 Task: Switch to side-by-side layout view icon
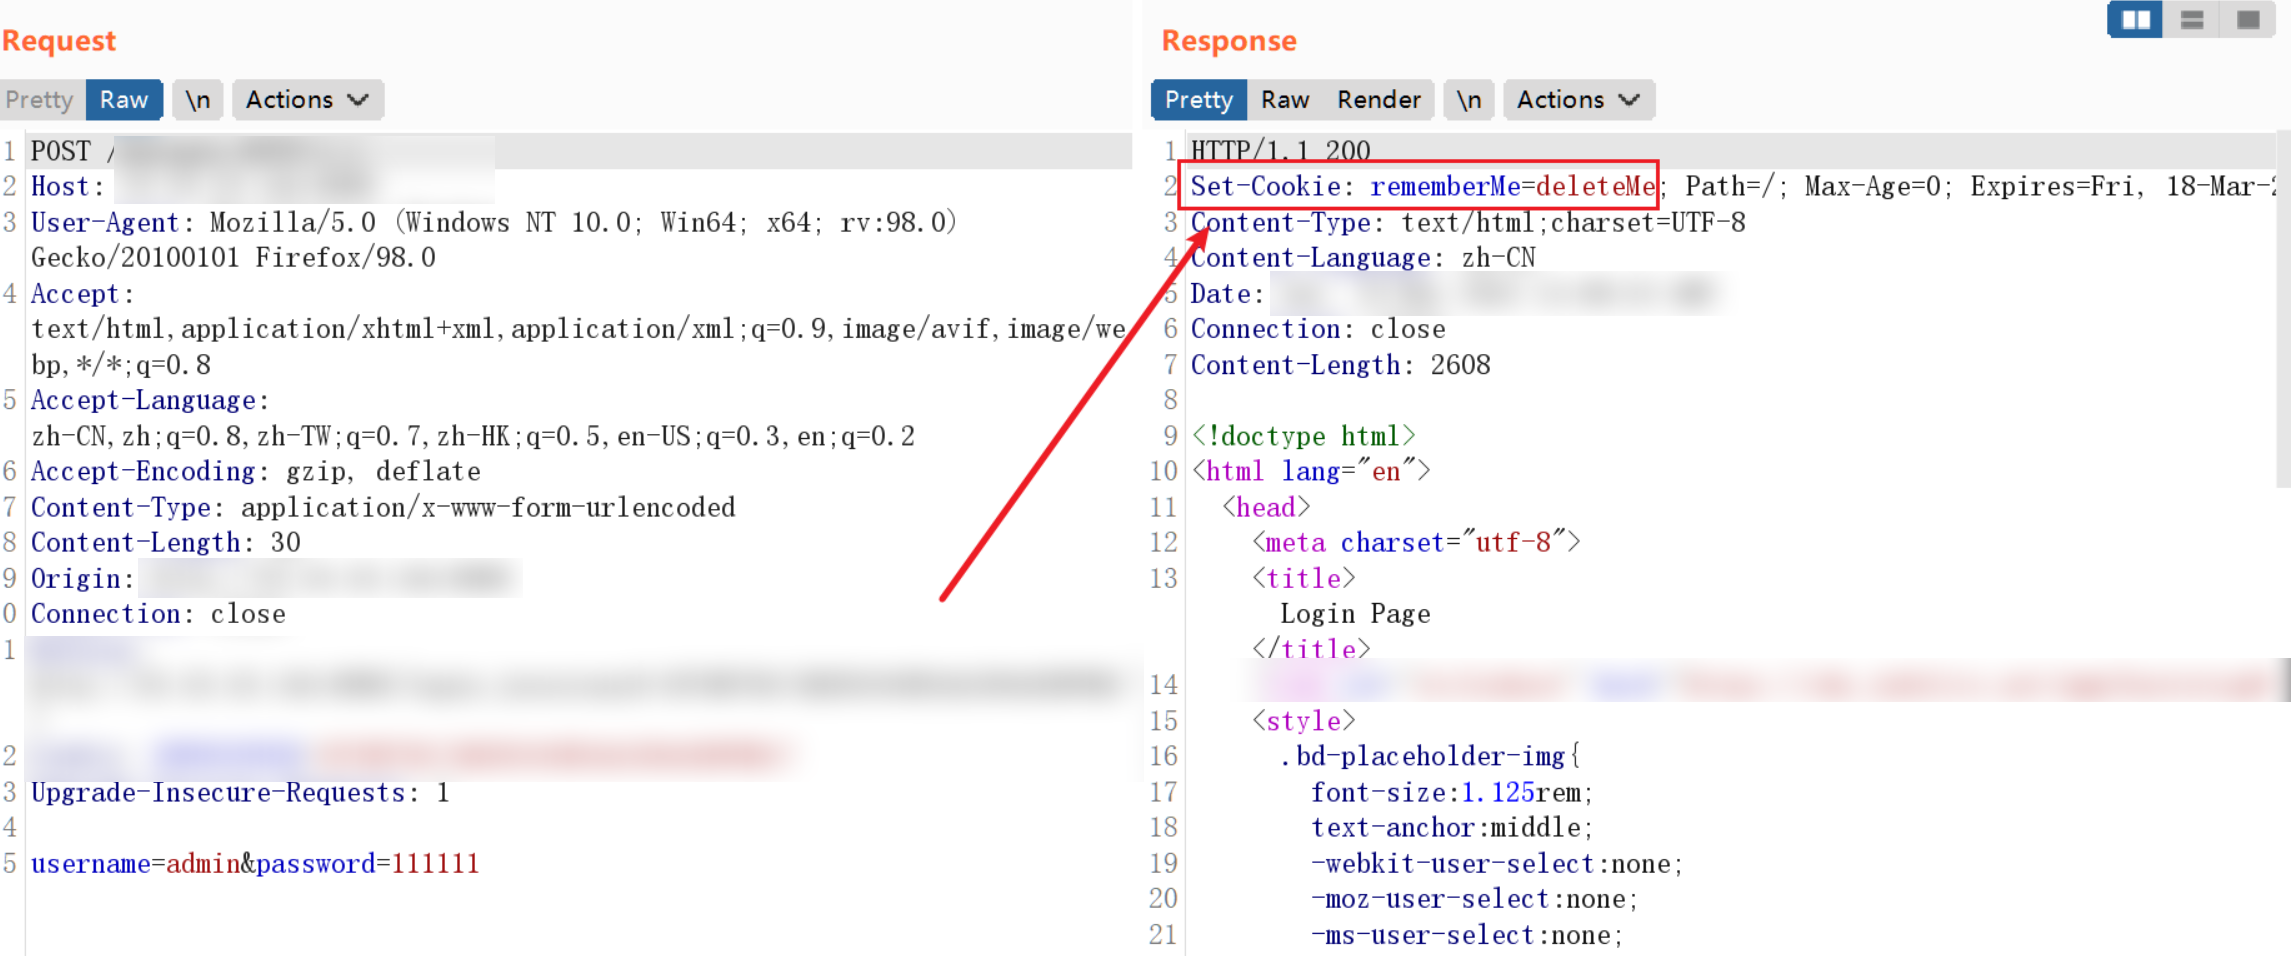(2135, 20)
